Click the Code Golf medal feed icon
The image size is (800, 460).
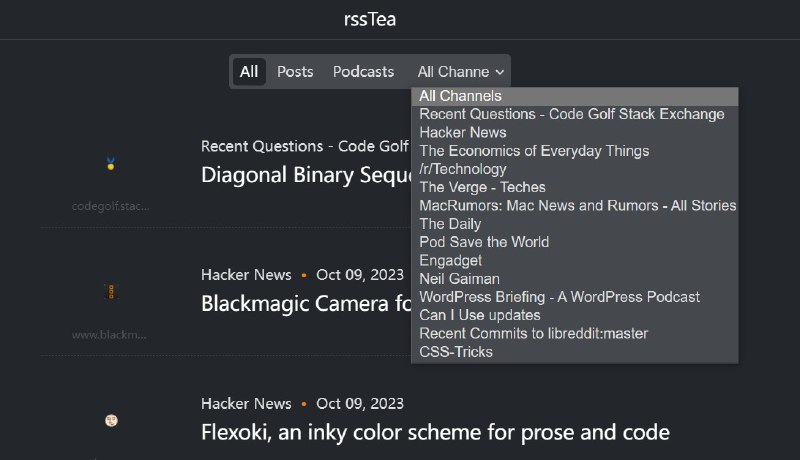111,164
